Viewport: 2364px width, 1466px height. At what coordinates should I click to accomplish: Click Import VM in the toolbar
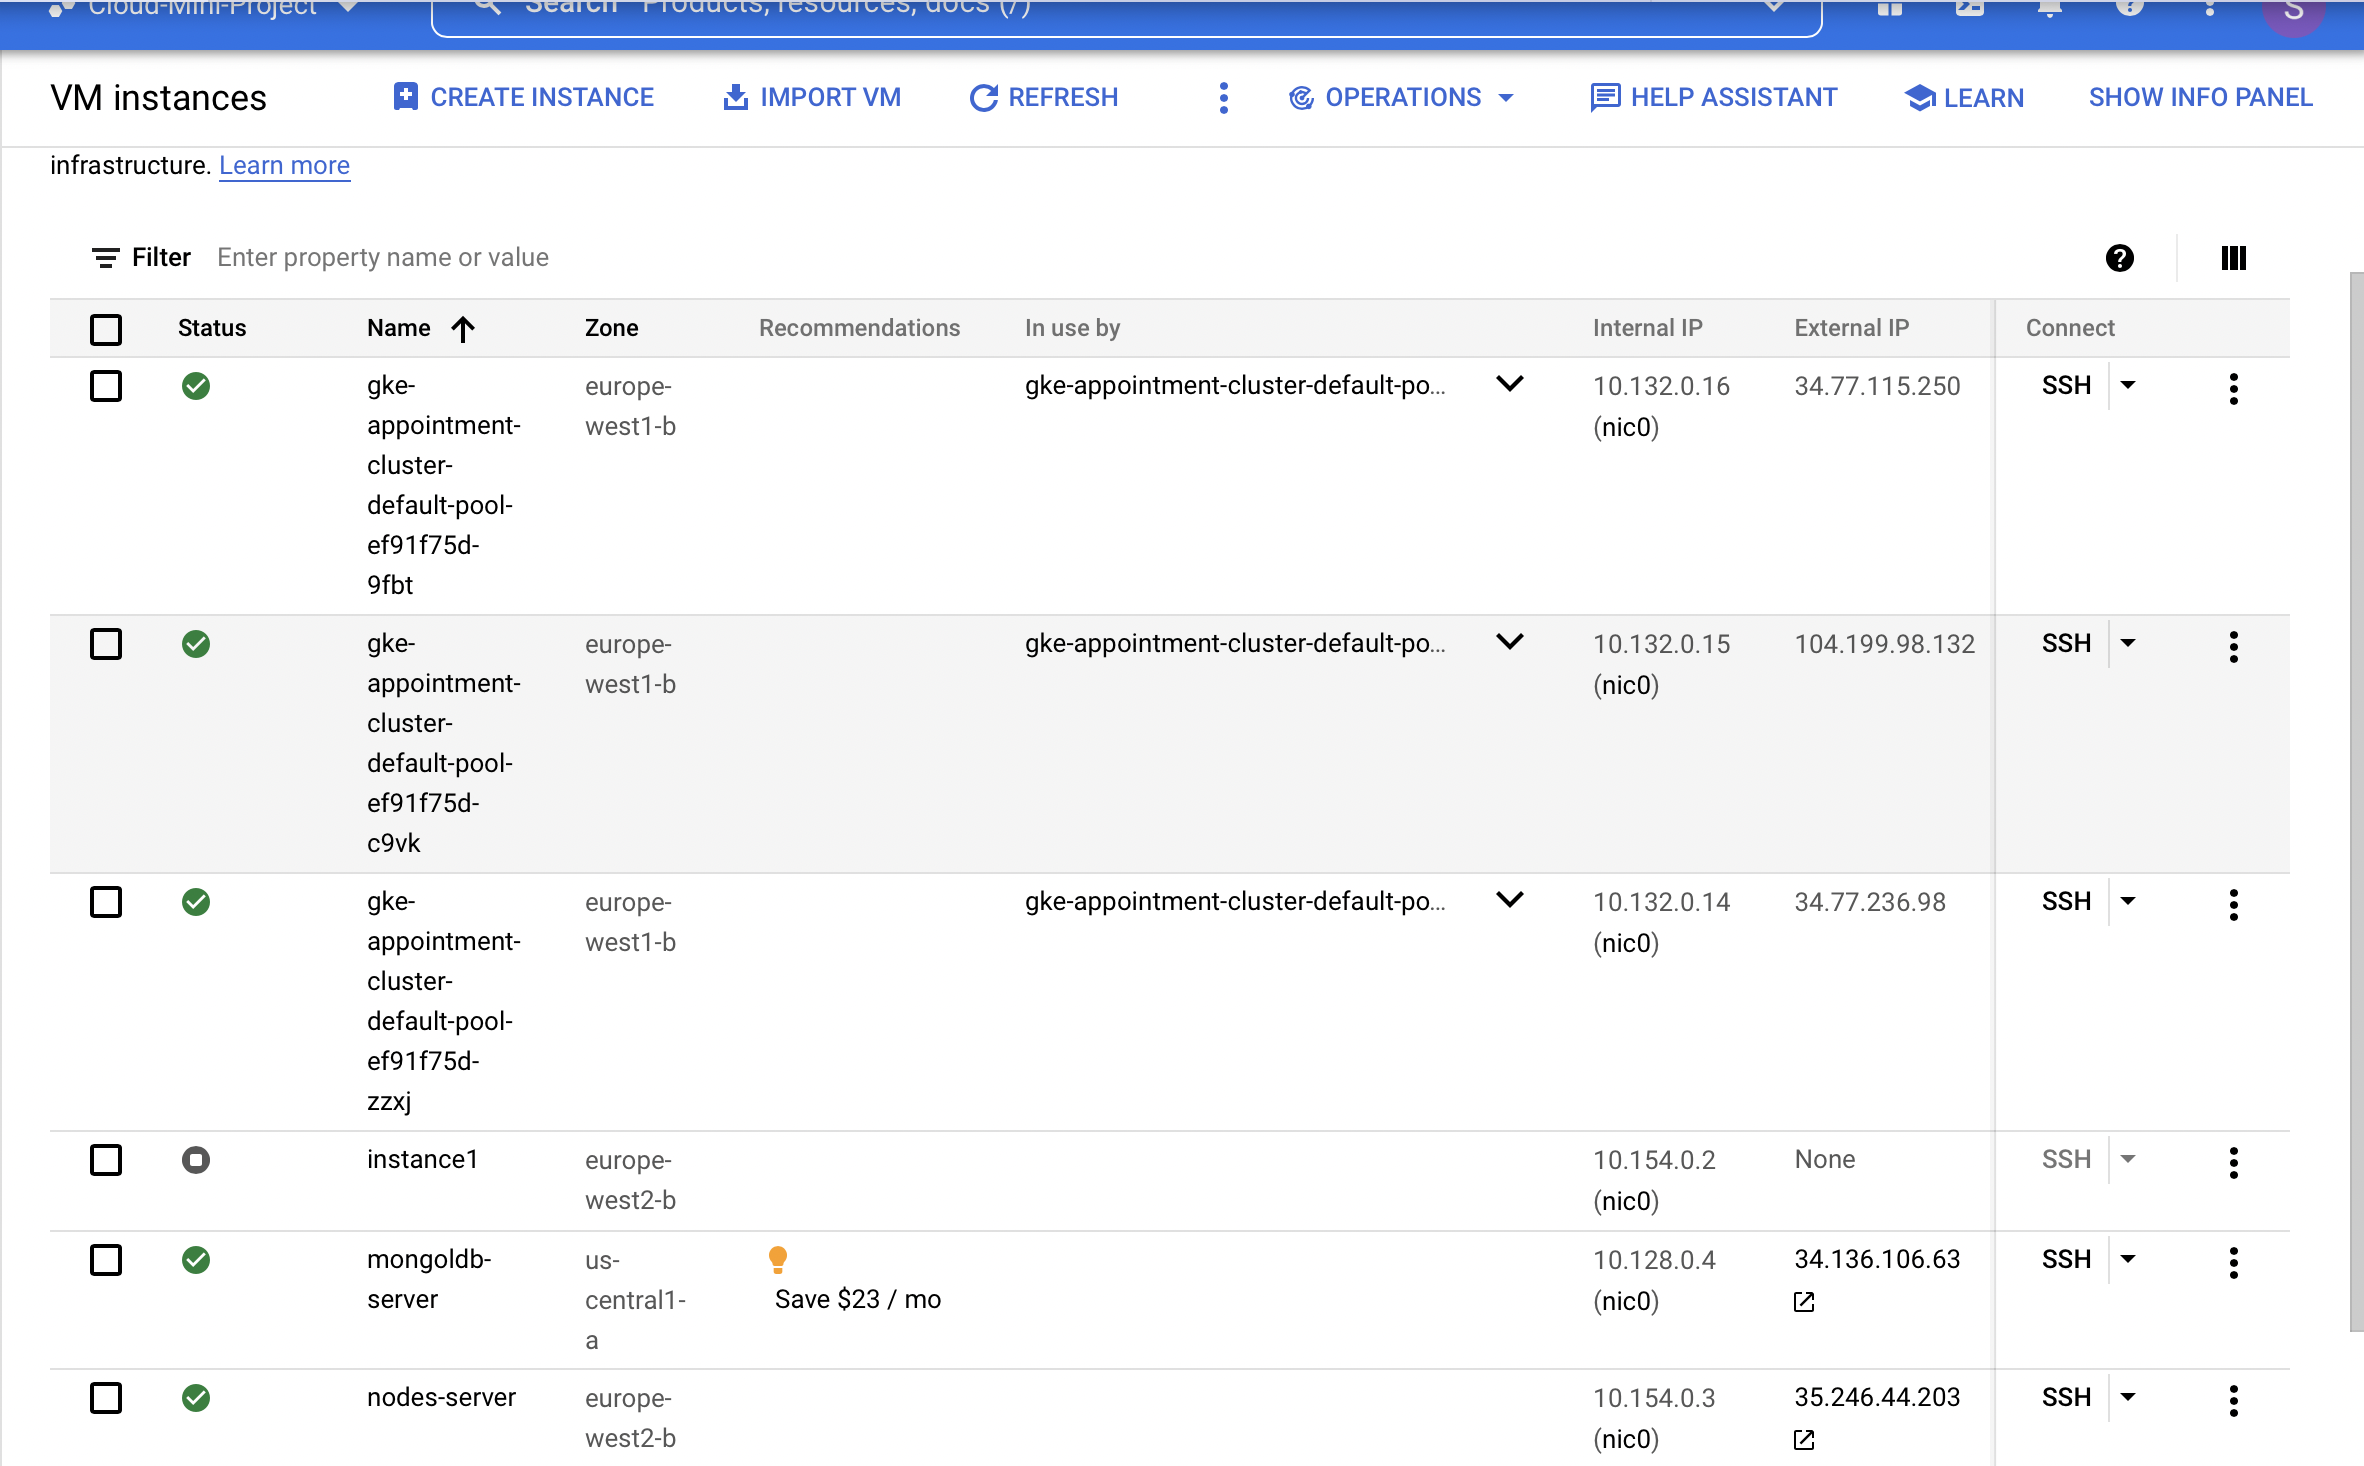click(x=812, y=97)
